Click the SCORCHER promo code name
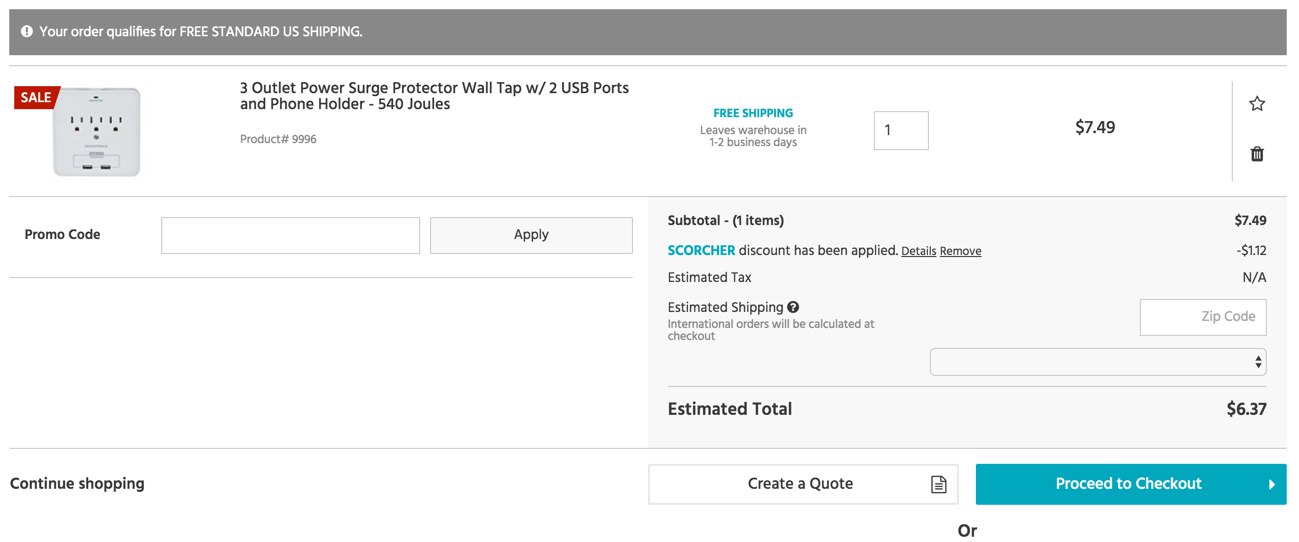1299x542 pixels. (x=701, y=251)
